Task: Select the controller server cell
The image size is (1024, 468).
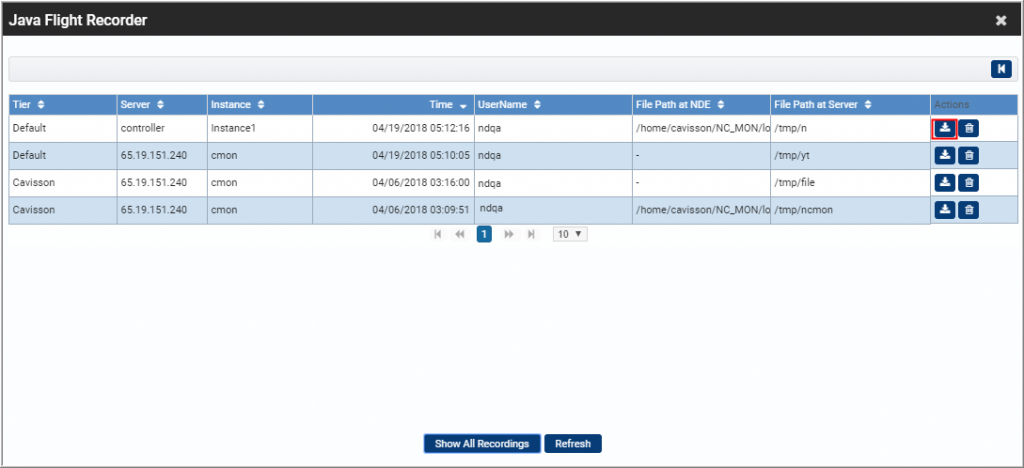Action: (162, 129)
